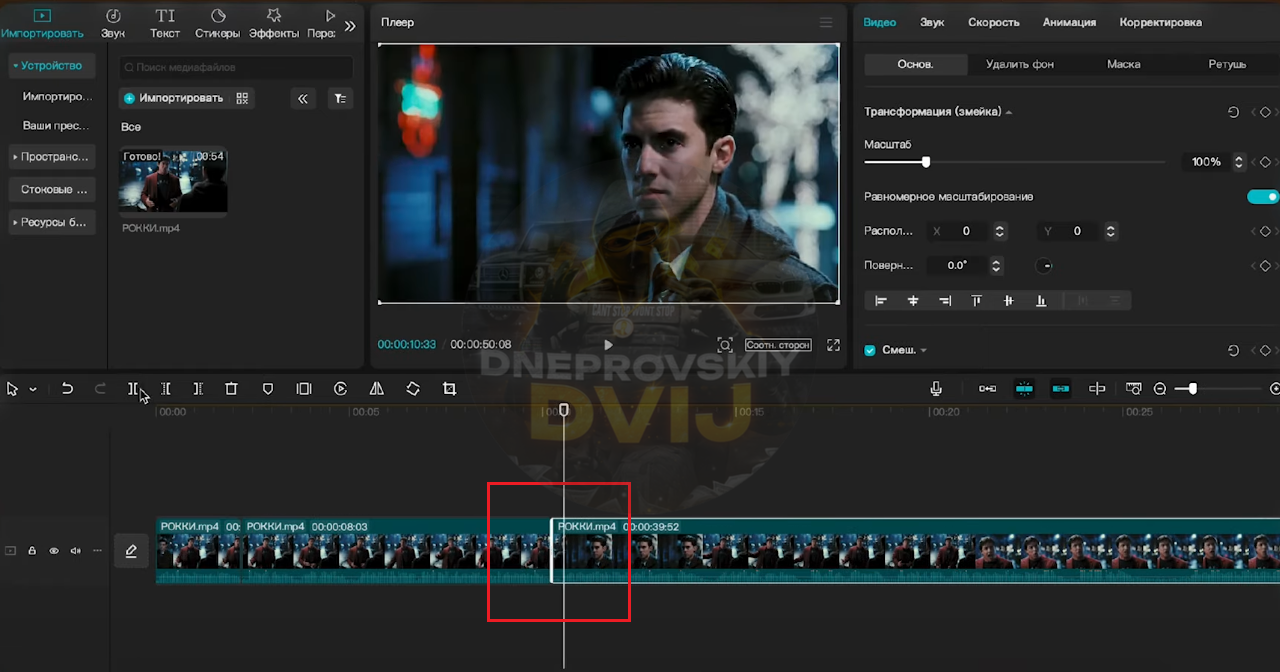The height and width of the screenshot is (672, 1280).
Task: Click the Freeze frame icon
Action: (304, 389)
